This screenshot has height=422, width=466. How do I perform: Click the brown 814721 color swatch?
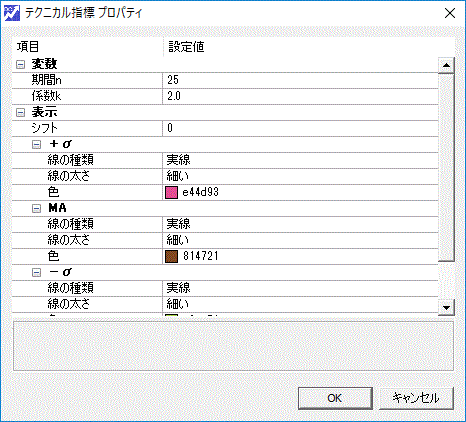coord(171,256)
